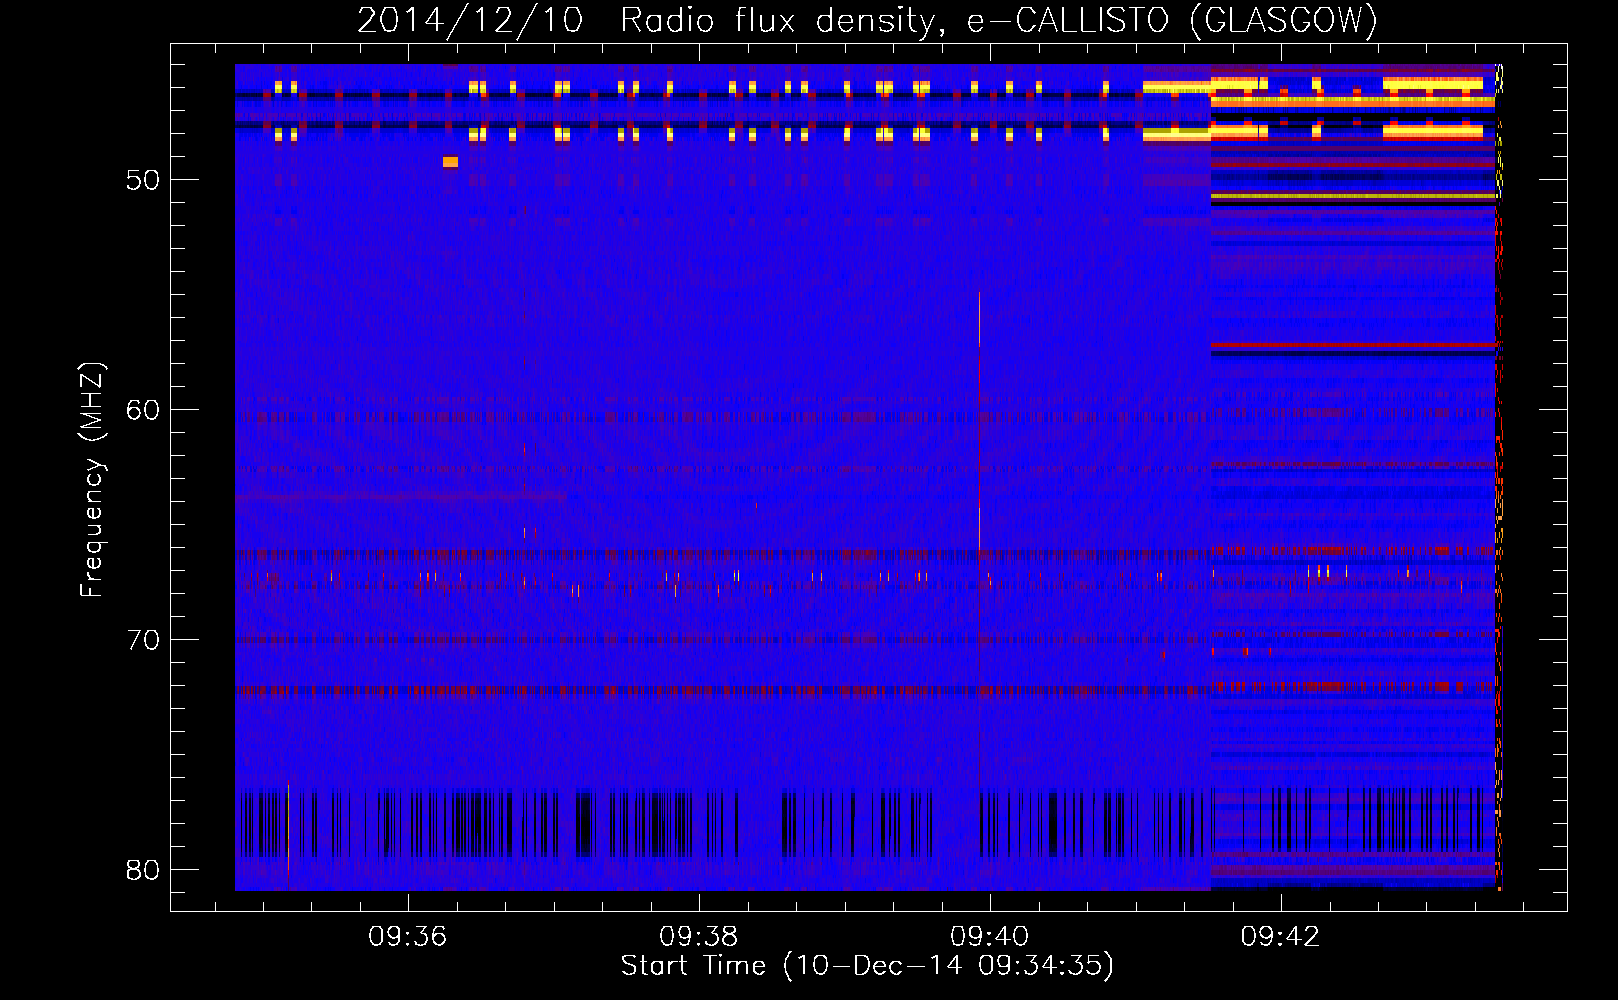Click the "09:42" time tick label

pos(1281,937)
